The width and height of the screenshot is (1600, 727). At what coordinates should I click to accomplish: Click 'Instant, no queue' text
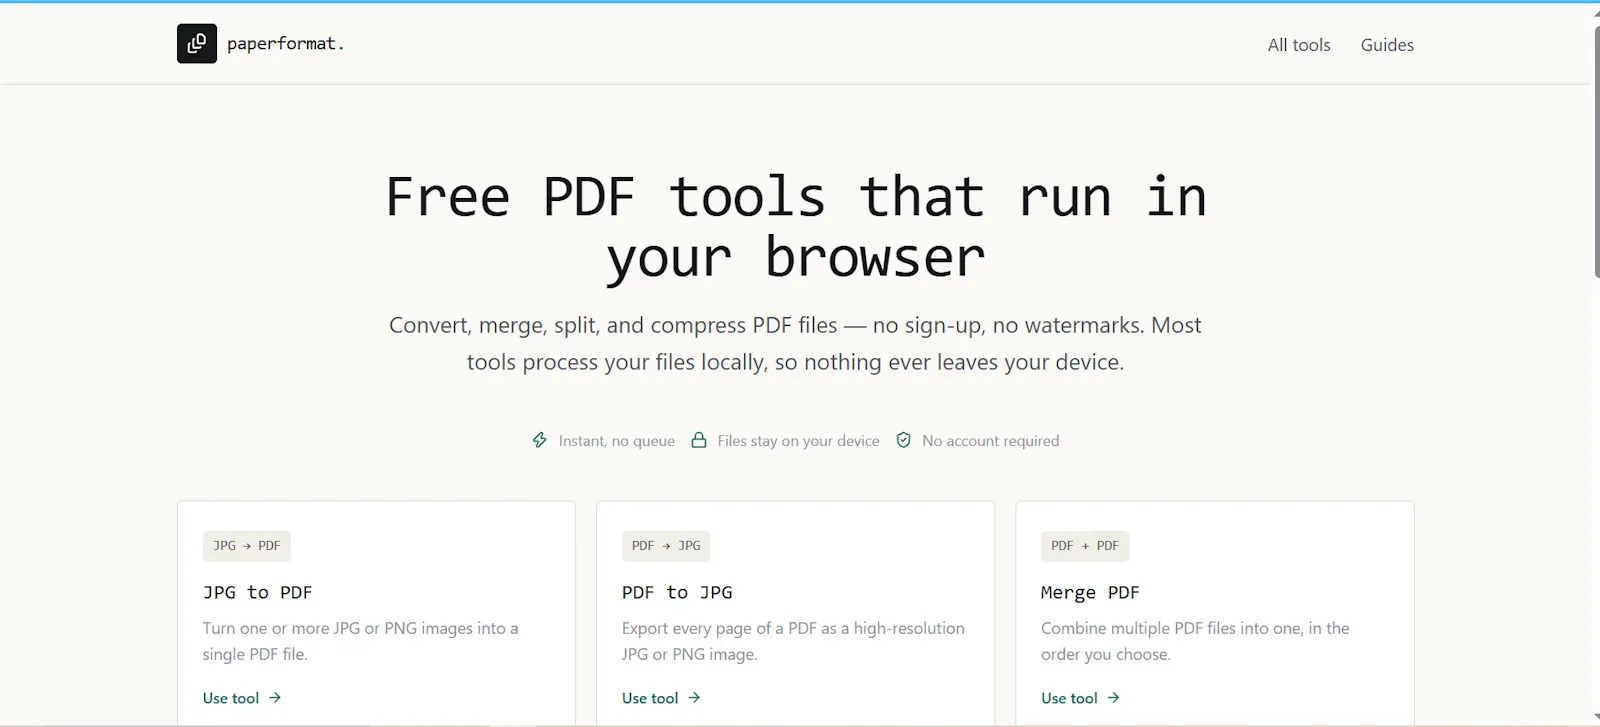click(617, 441)
